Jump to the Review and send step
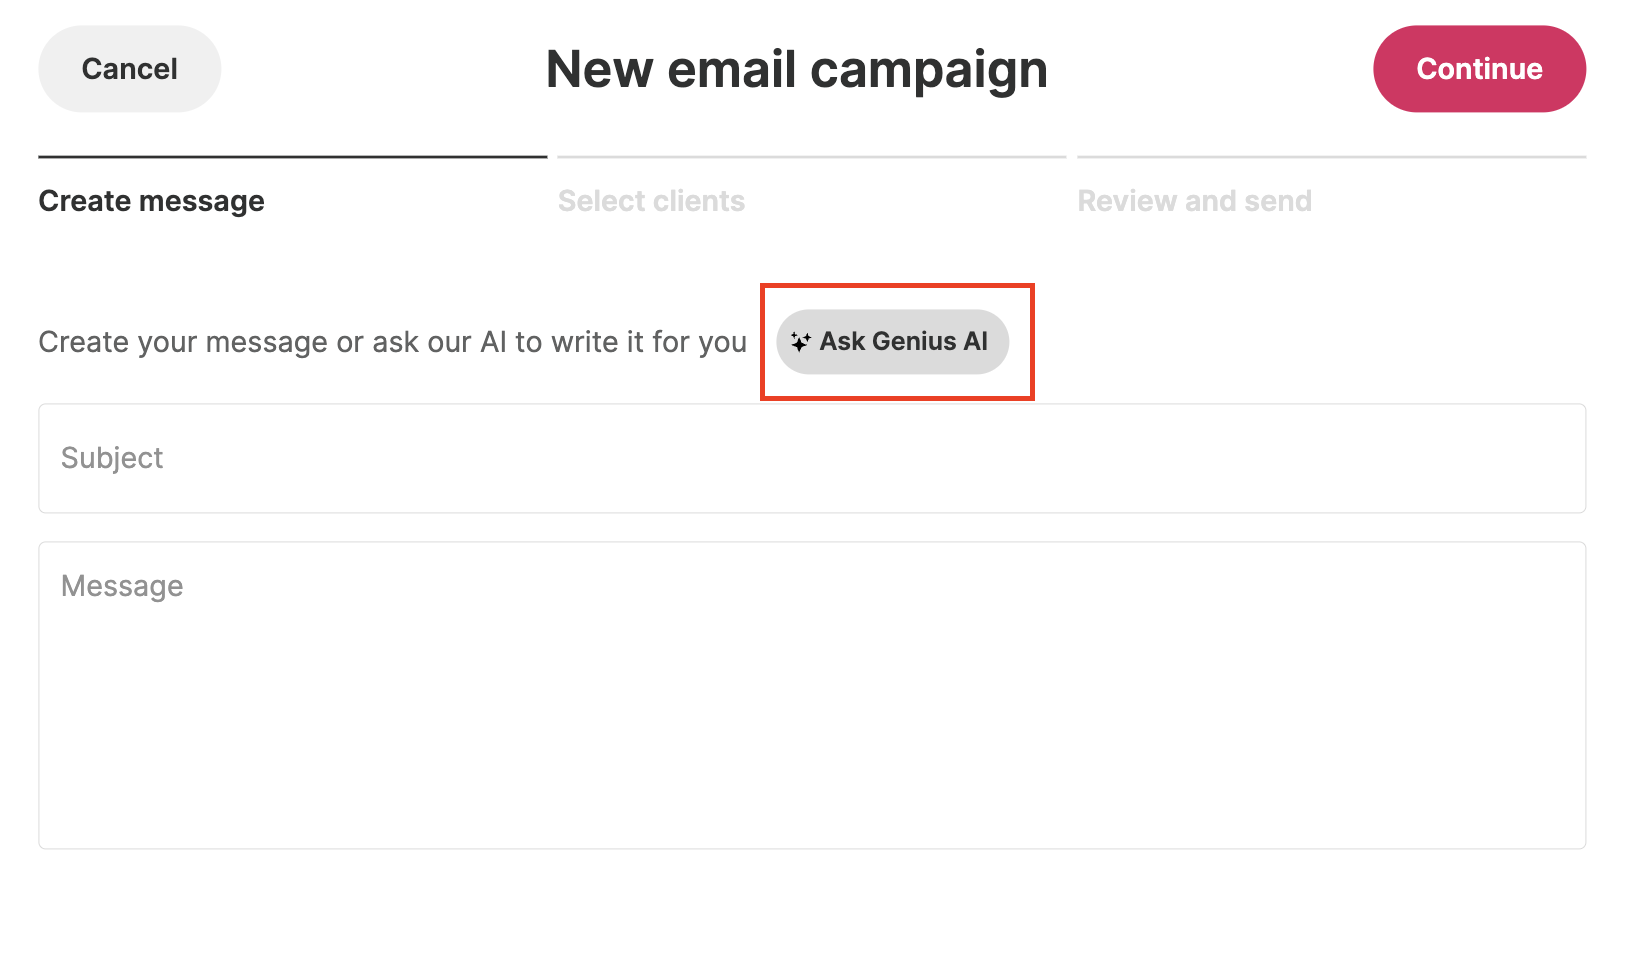Screen dimensions: 1630x970 click(x=1194, y=201)
